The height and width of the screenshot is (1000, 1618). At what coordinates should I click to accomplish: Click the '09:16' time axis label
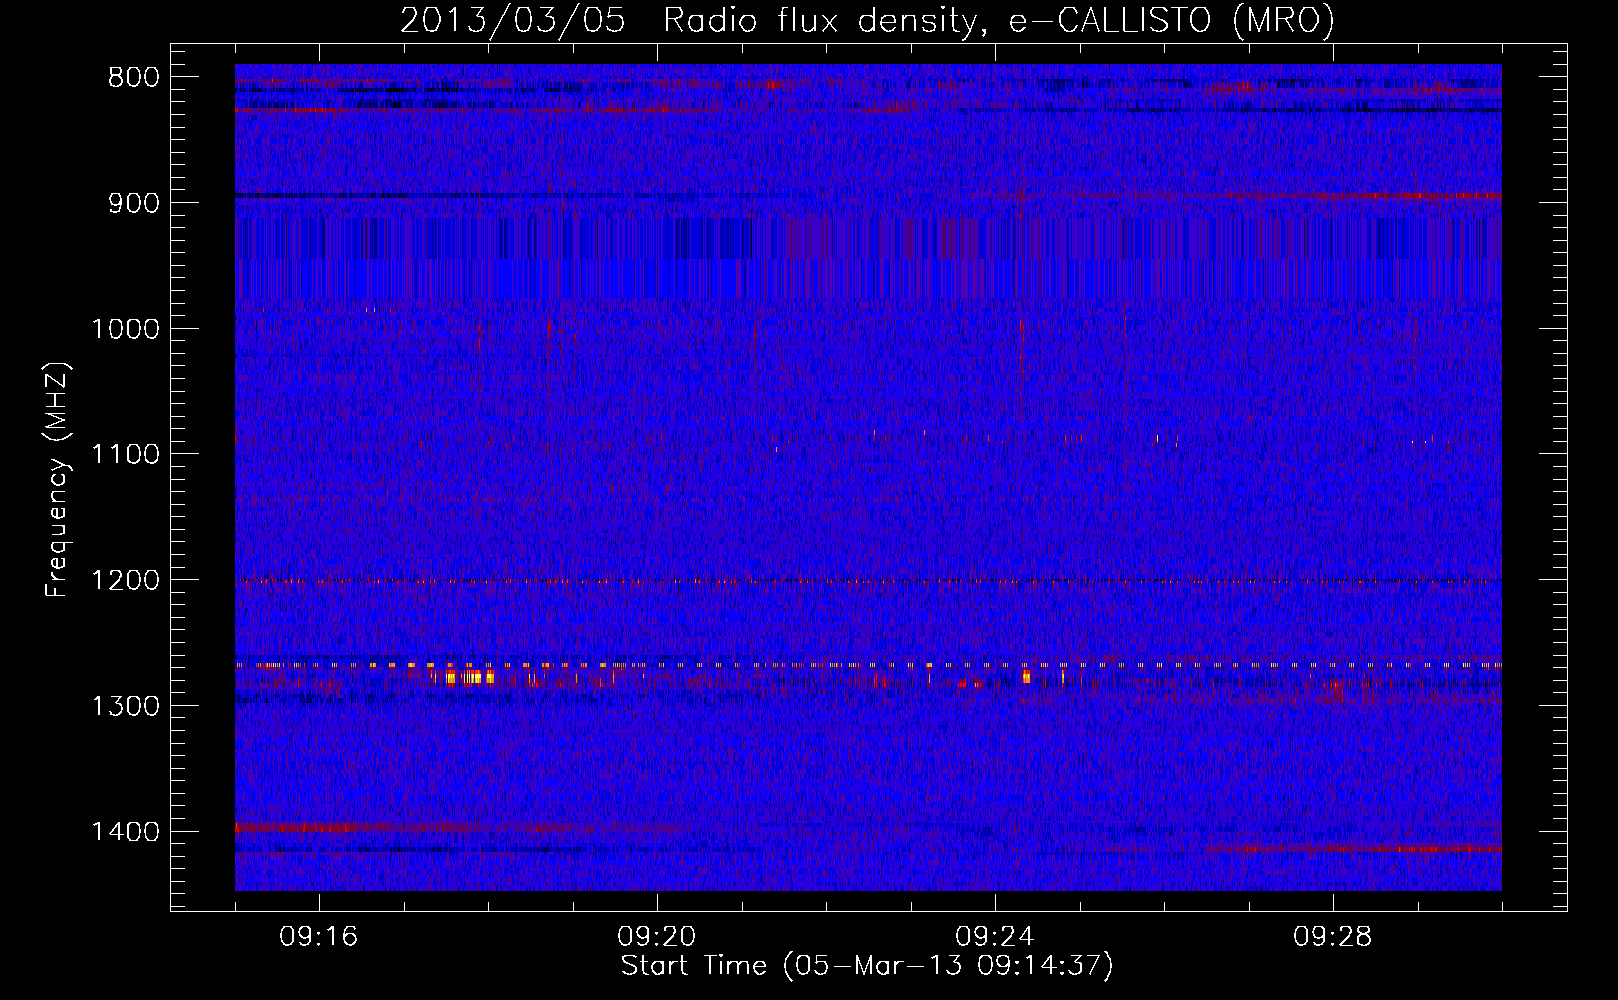pyautogui.click(x=319, y=937)
